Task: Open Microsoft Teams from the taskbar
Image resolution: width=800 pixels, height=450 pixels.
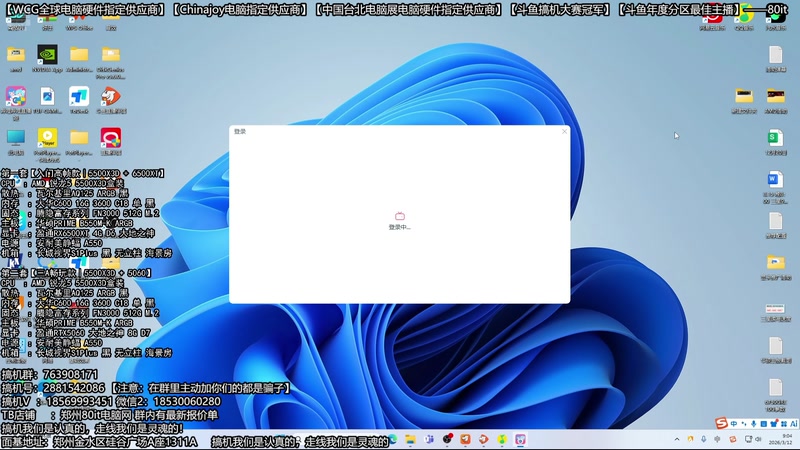Action: [429, 439]
